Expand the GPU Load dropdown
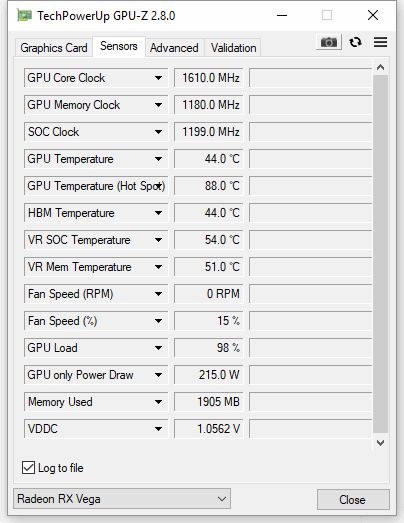This screenshot has height=523, width=404. coord(158,348)
